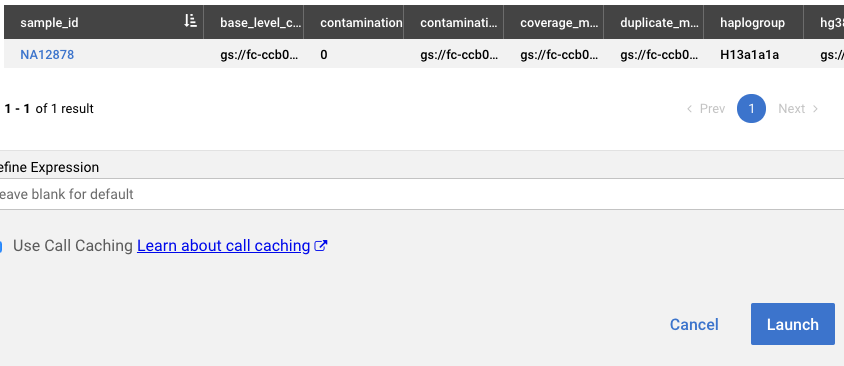844x366 pixels.
Task: Open the NA12878 sample link
Action: [47, 54]
